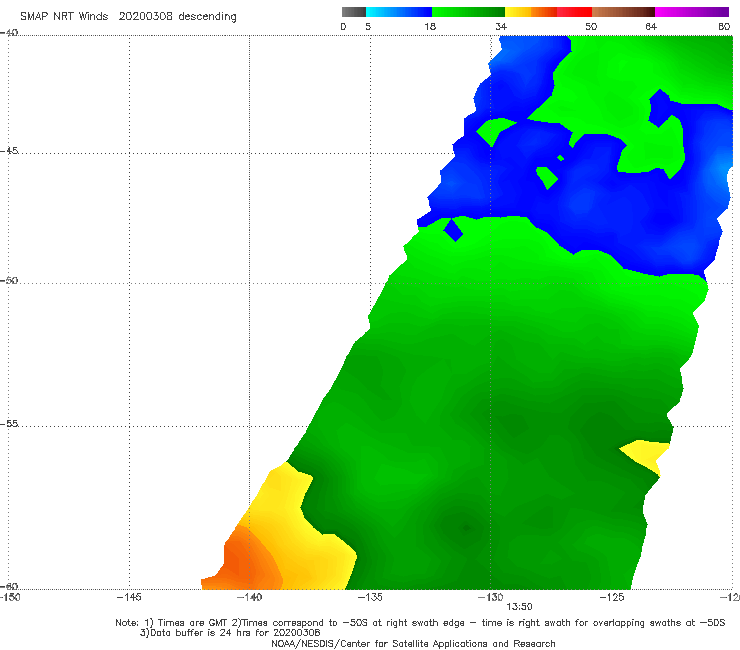Click the '50' label under the color scale
The image size is (740, 650).
591,27
